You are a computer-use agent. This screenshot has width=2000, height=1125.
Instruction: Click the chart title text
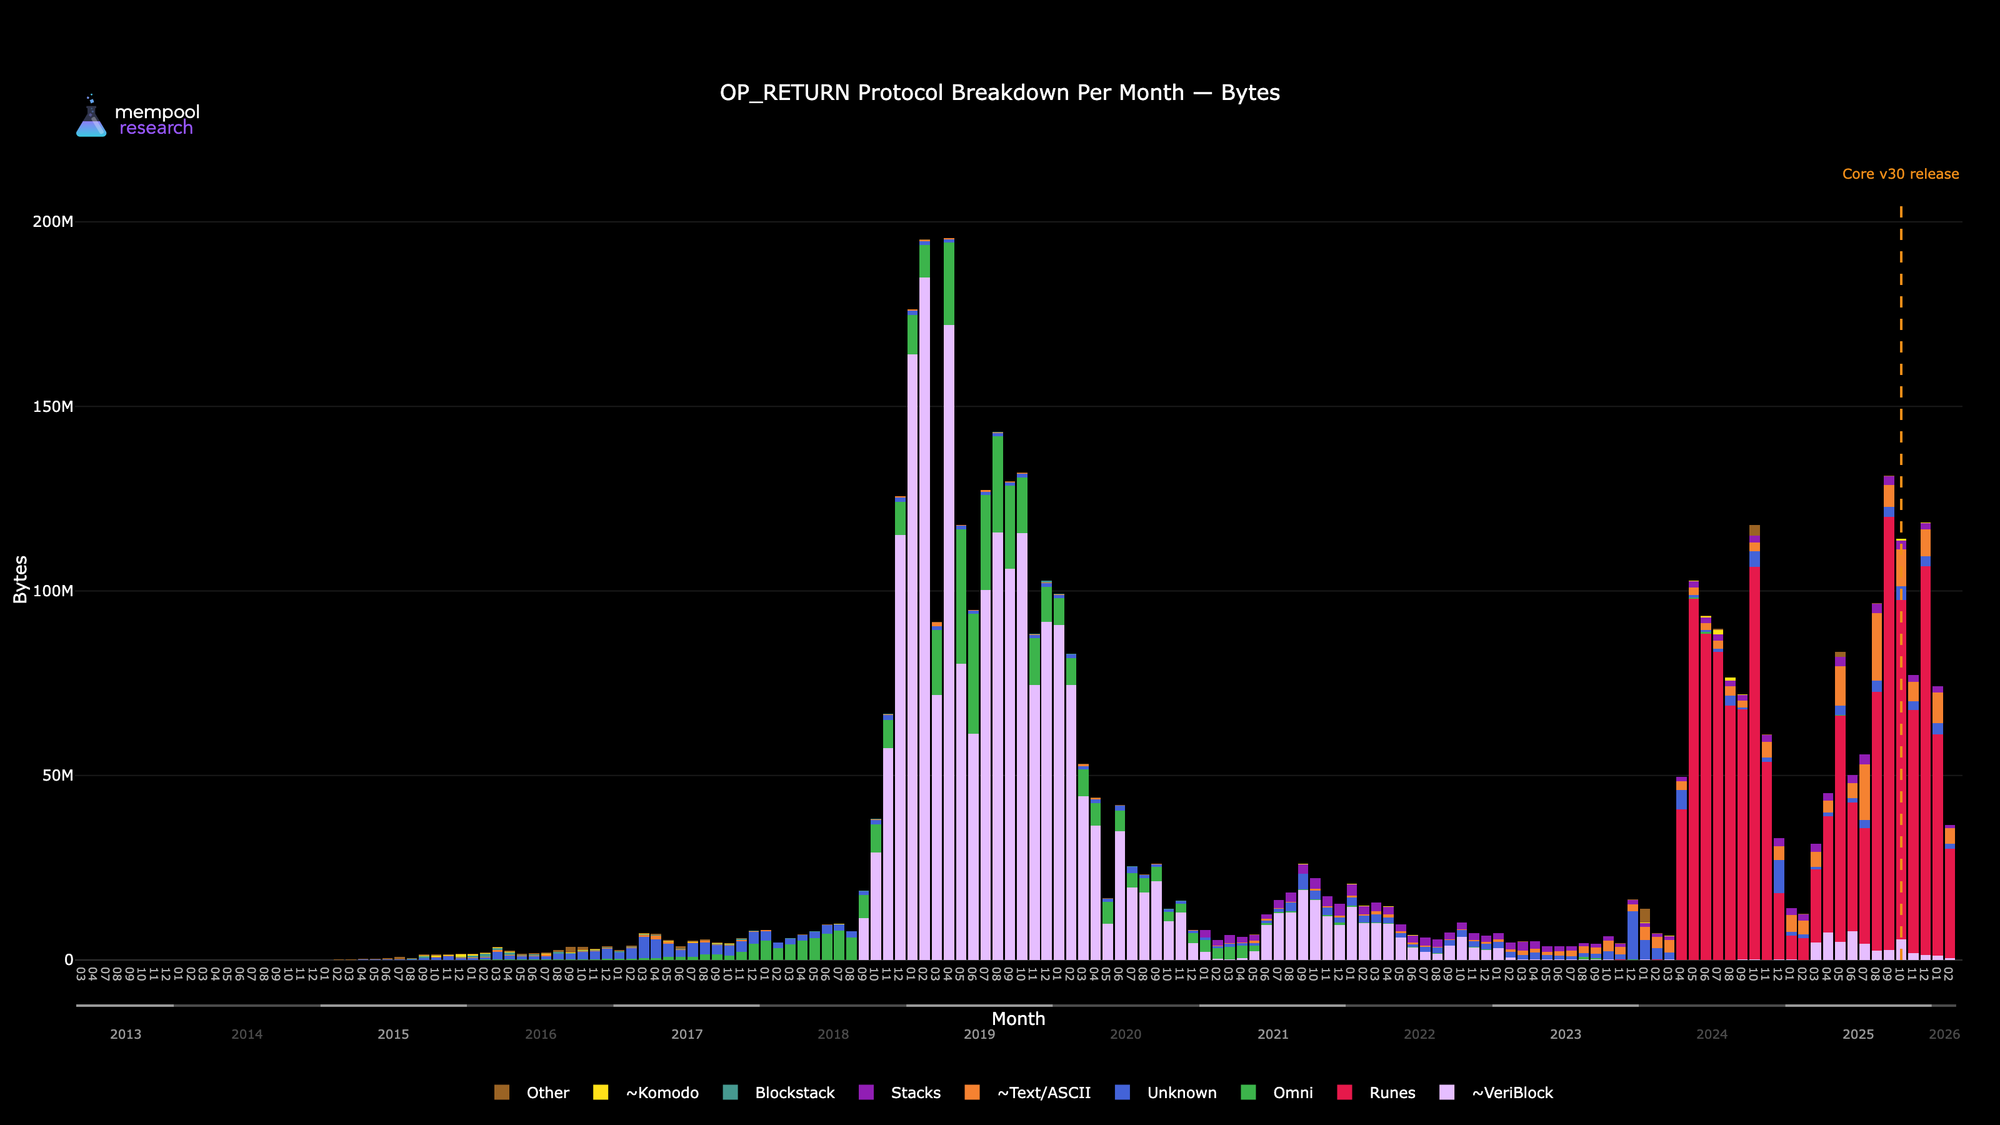999,93
